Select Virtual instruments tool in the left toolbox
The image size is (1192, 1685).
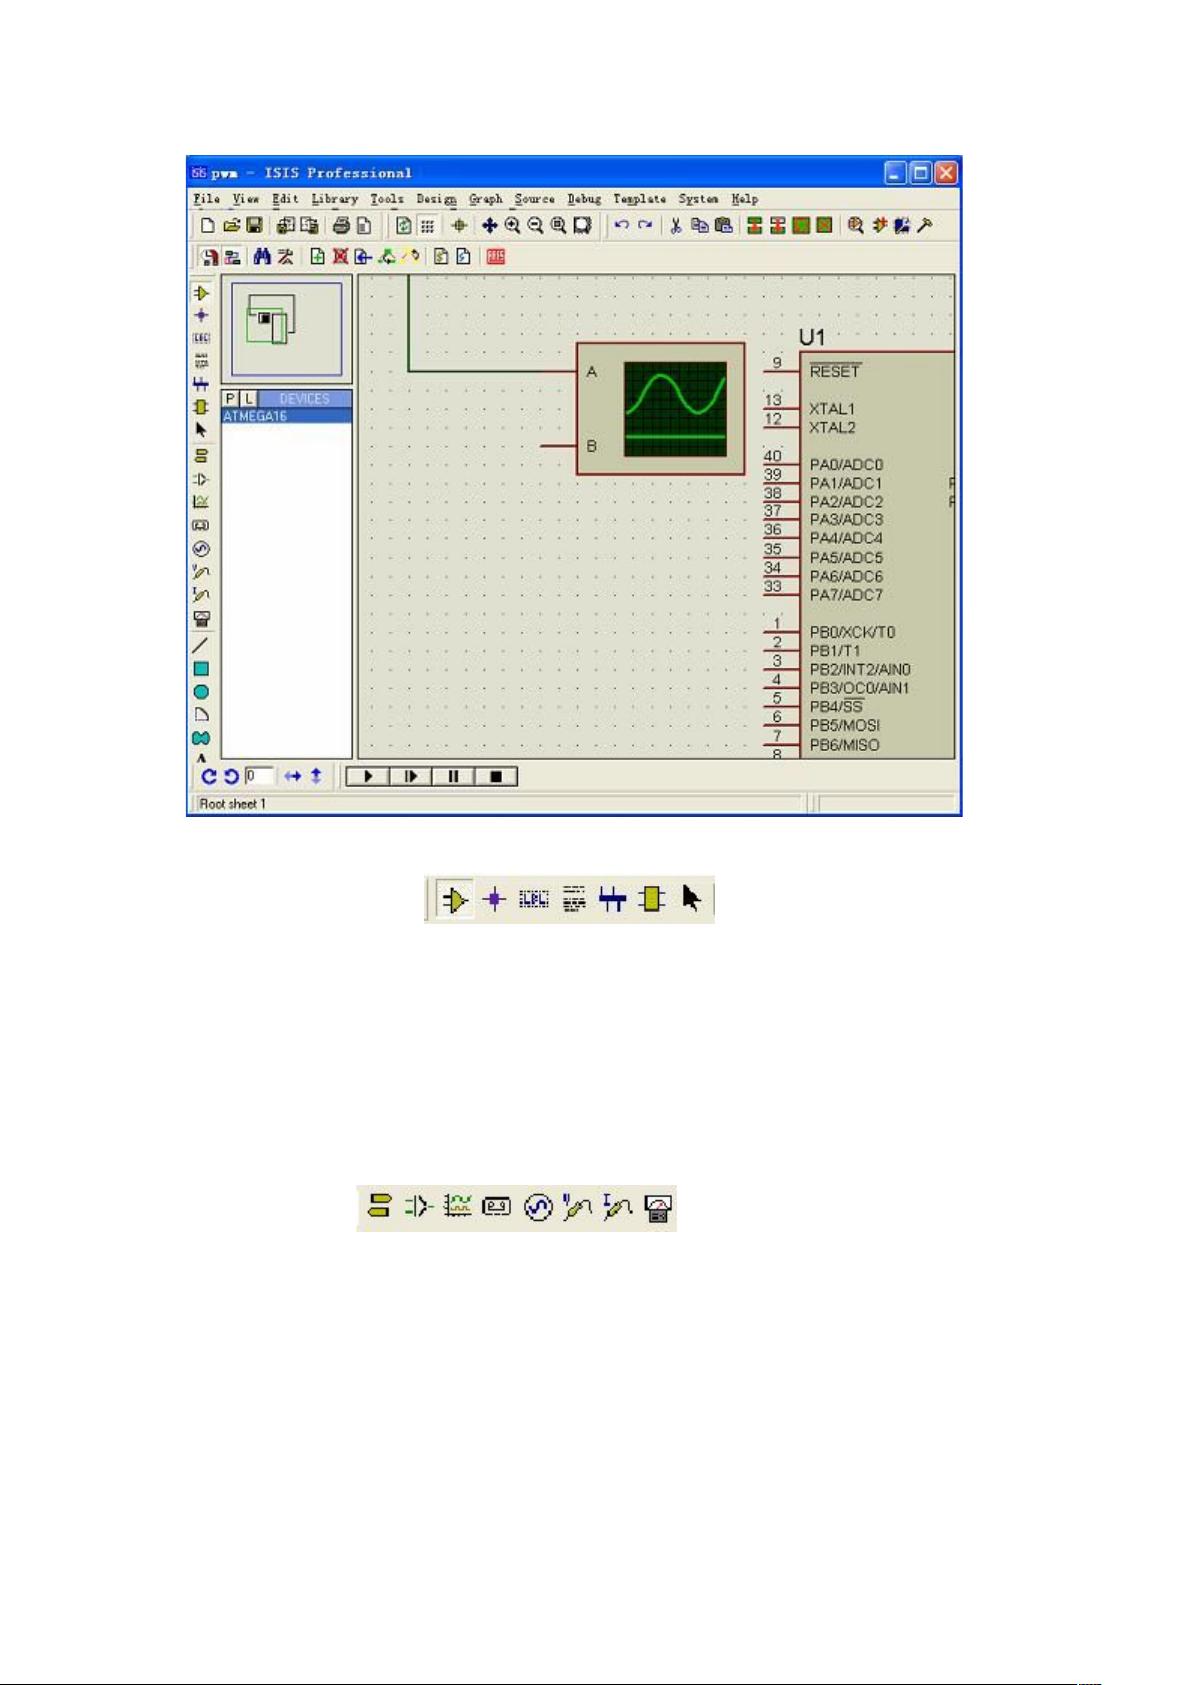pos(201,619)
